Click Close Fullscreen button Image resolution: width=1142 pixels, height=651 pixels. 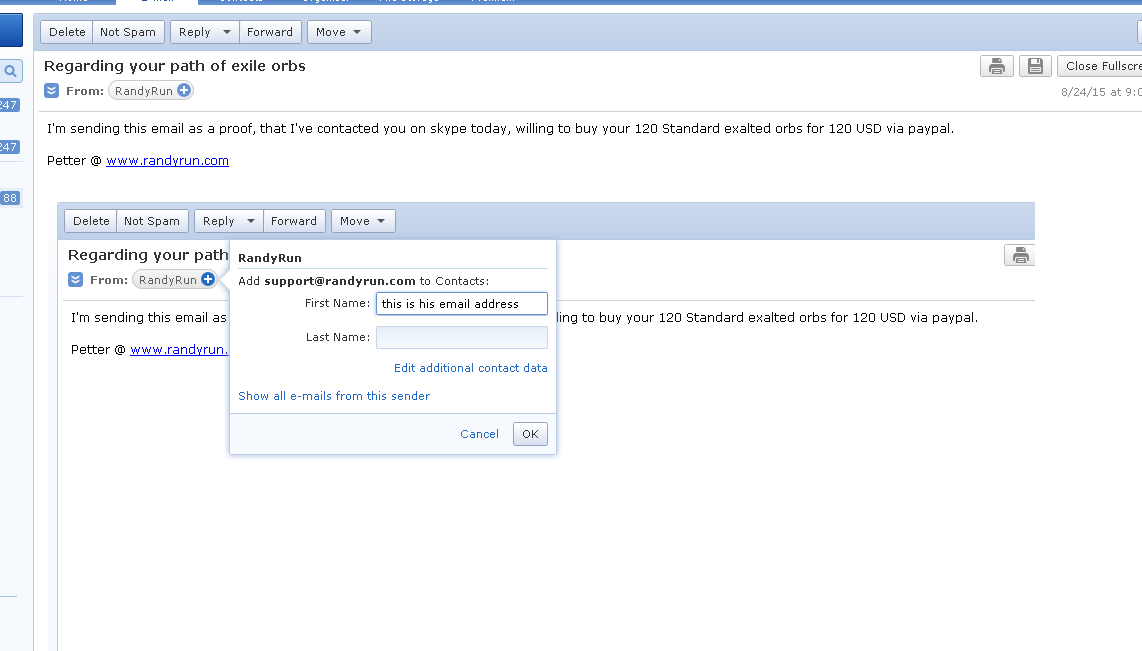tap(1100, 66)
